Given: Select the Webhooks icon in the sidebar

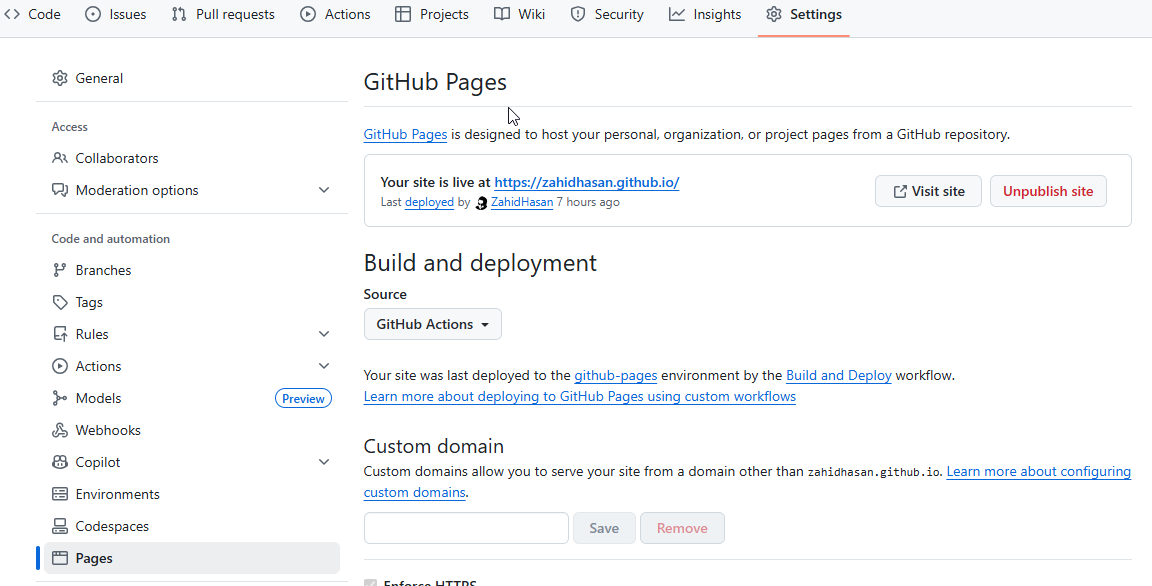Looking at the screenshot, I should 60,430.
